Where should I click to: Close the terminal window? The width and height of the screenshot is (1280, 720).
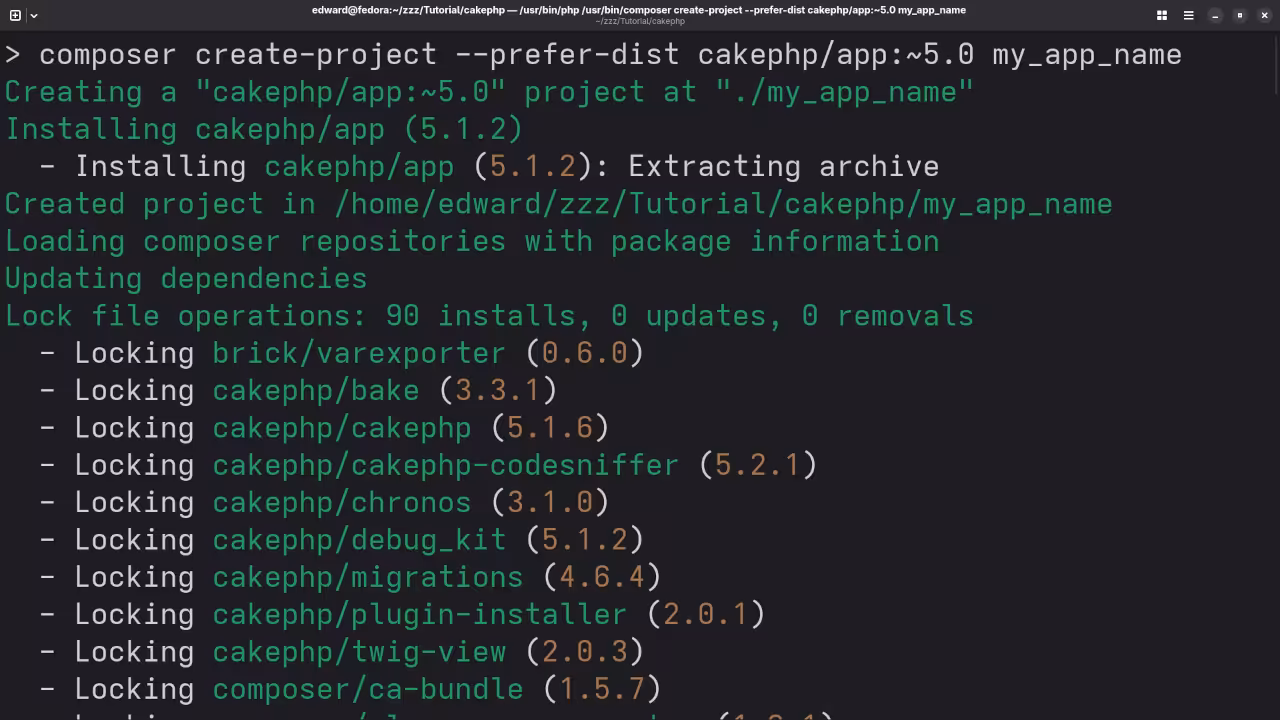pos(1264,15)
